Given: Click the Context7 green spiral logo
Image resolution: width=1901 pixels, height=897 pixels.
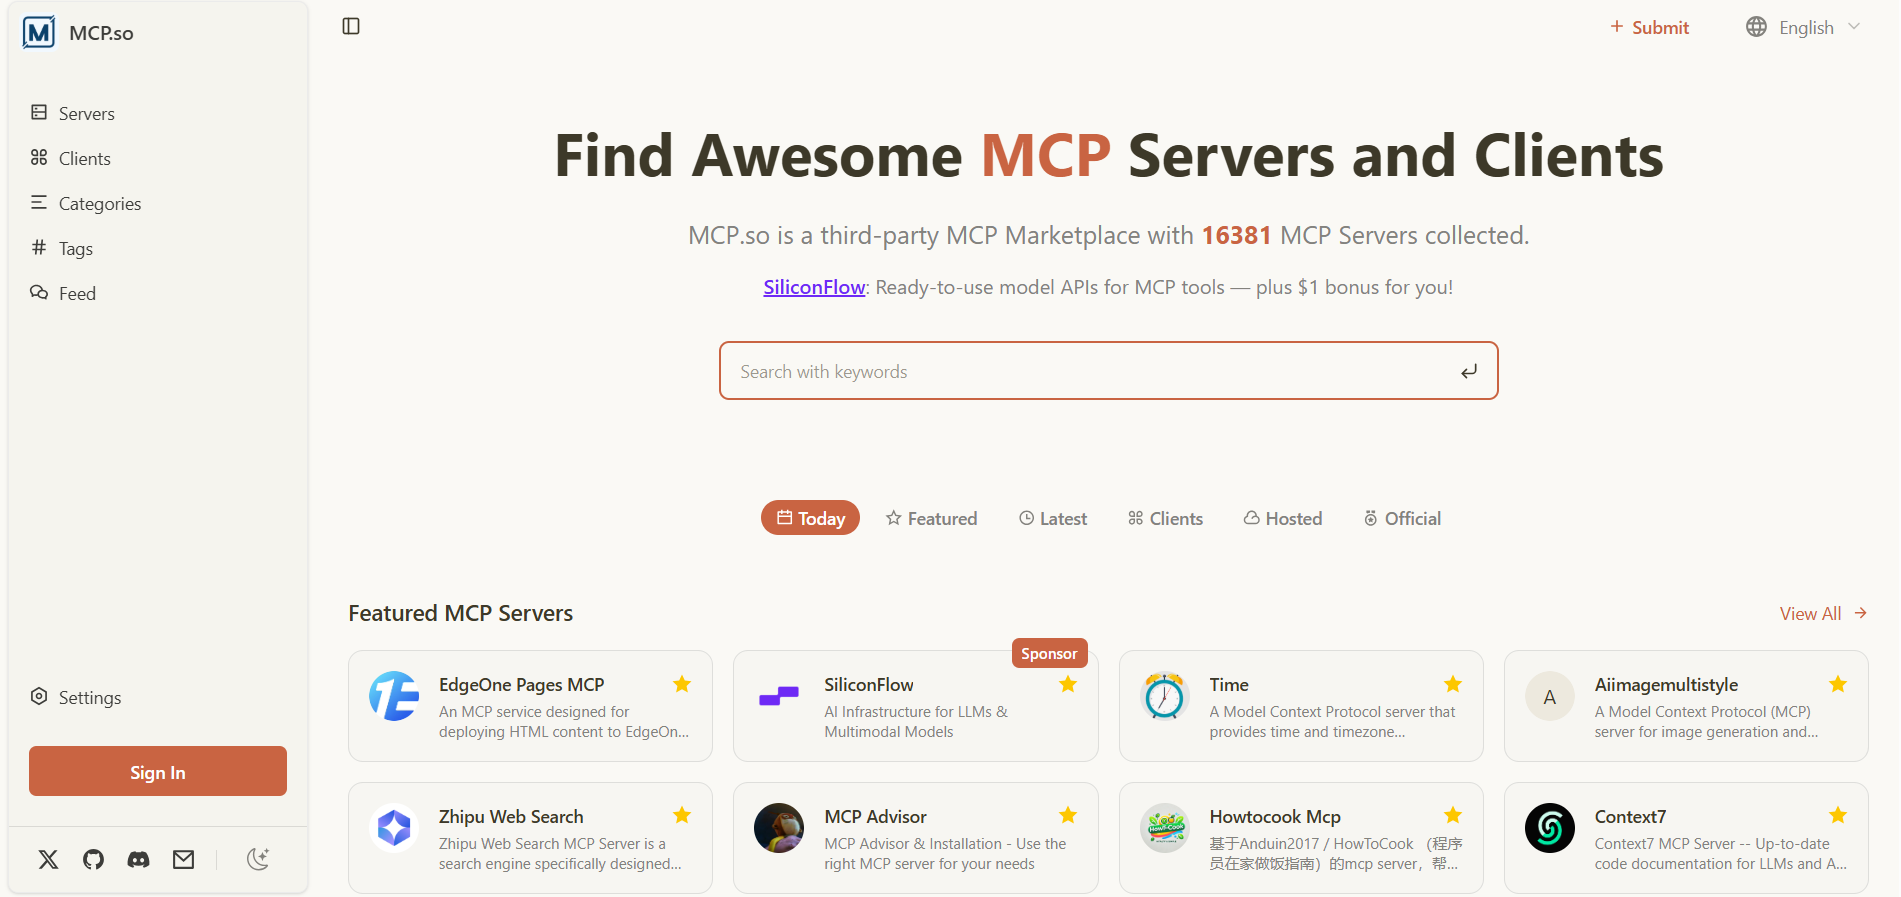Looking at the screenshot, I should (x=1550, y=828).
